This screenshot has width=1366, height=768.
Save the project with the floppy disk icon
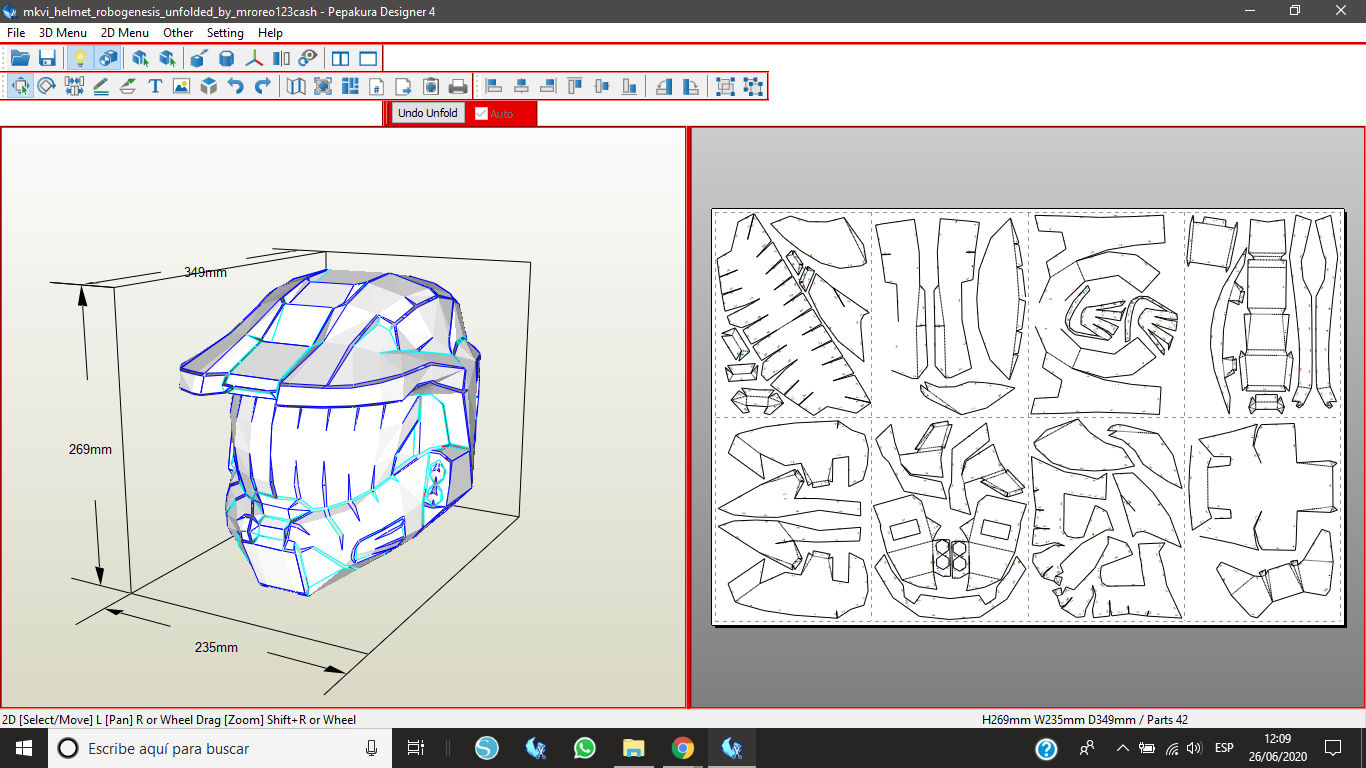(x=47, y=58)
